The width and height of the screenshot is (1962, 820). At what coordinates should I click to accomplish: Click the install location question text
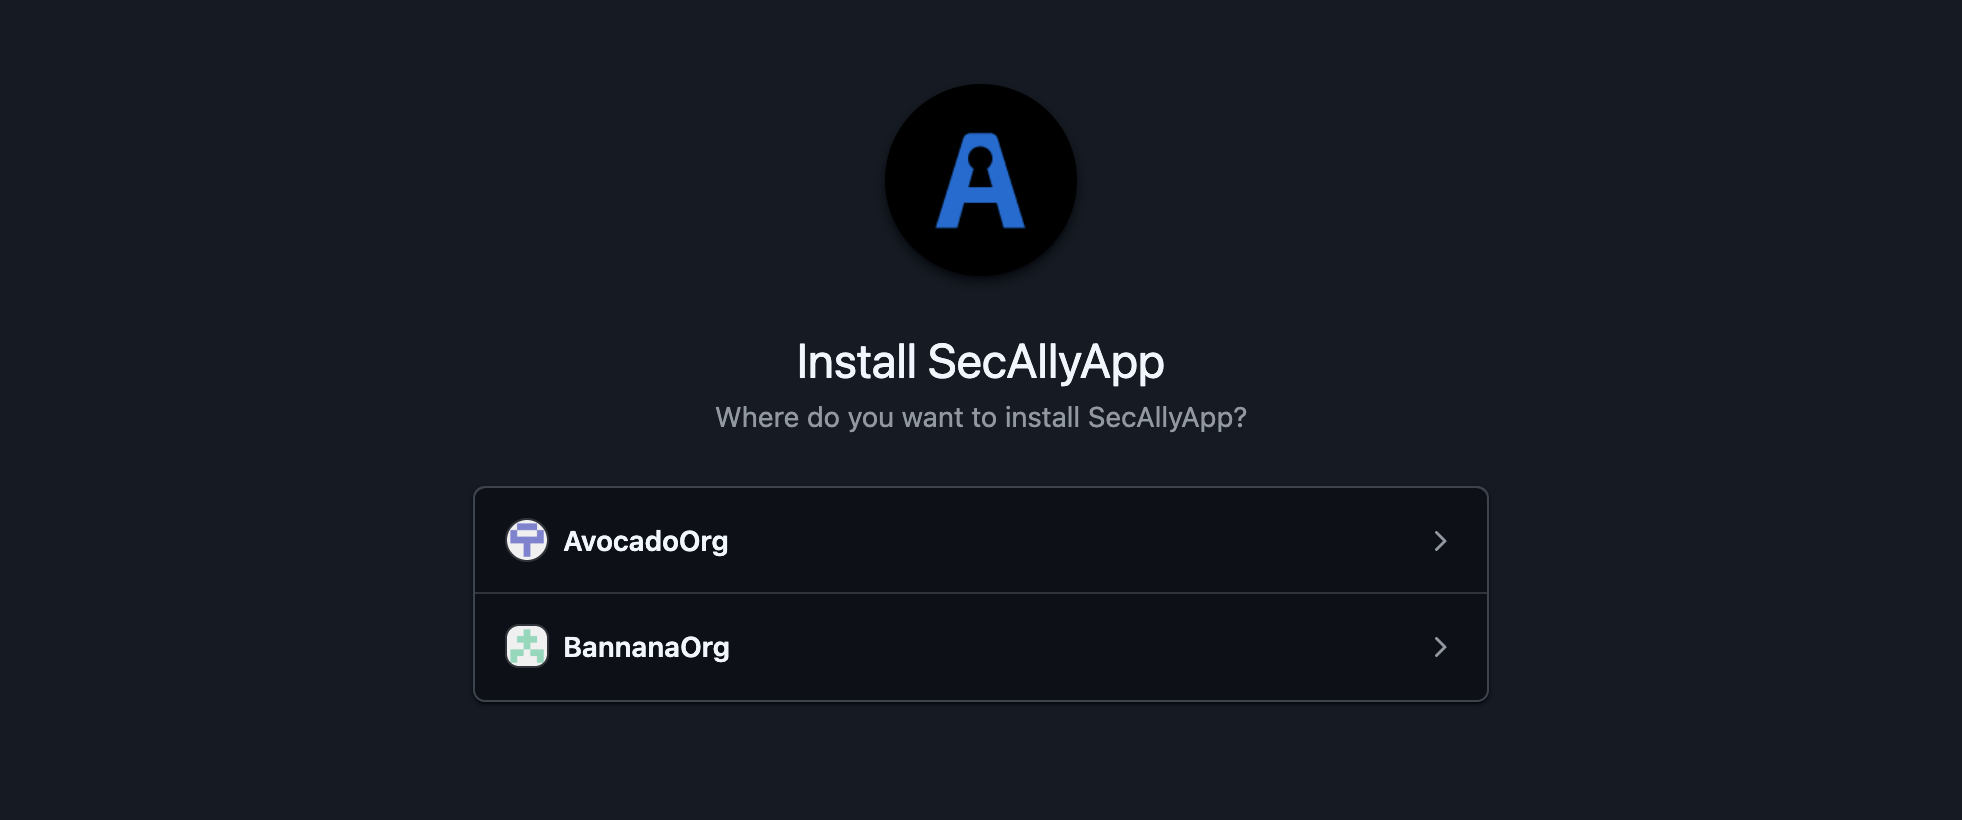pos(981,417)
